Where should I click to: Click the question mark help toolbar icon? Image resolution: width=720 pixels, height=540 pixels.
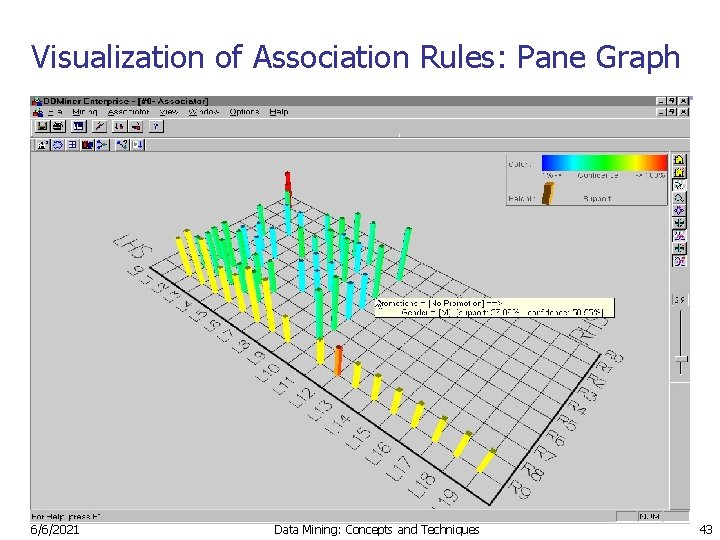click(156, 126)
